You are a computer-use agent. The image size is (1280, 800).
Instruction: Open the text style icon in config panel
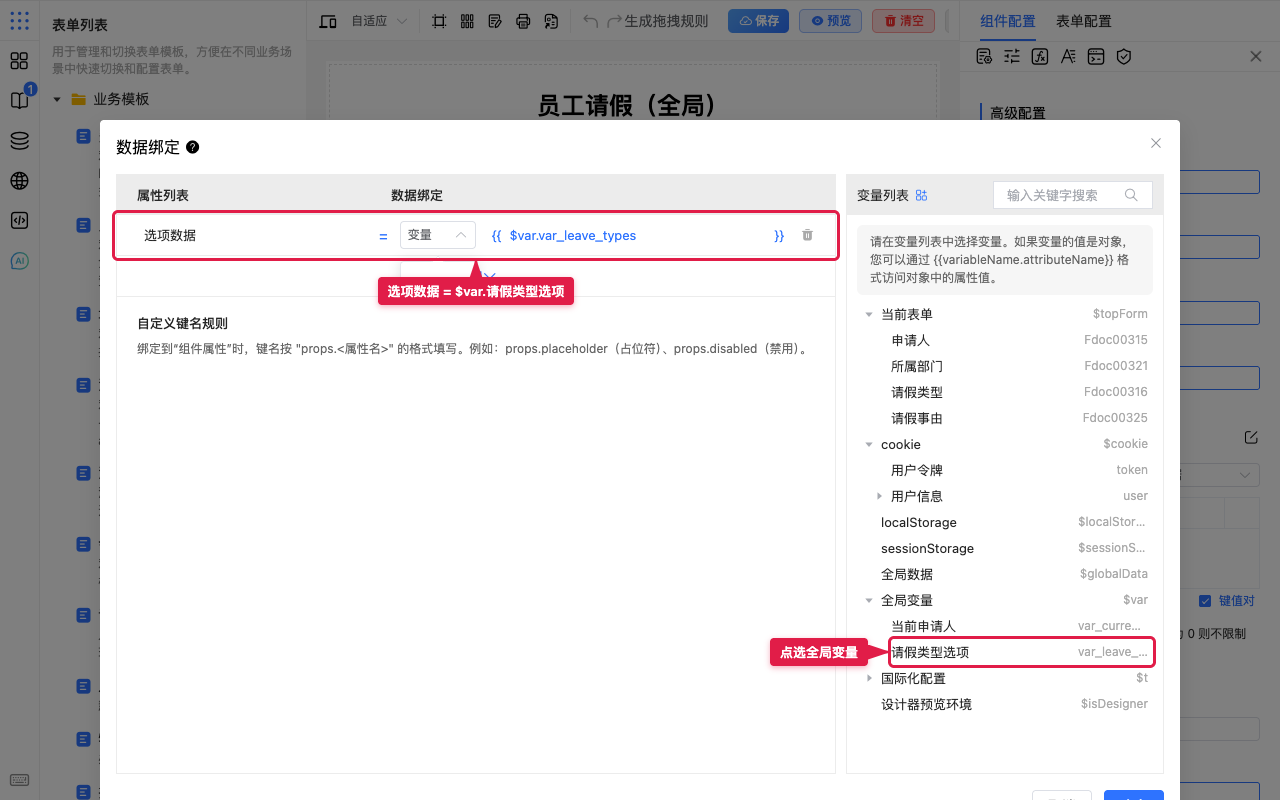pyautogui.click(x=1068, y=57)
